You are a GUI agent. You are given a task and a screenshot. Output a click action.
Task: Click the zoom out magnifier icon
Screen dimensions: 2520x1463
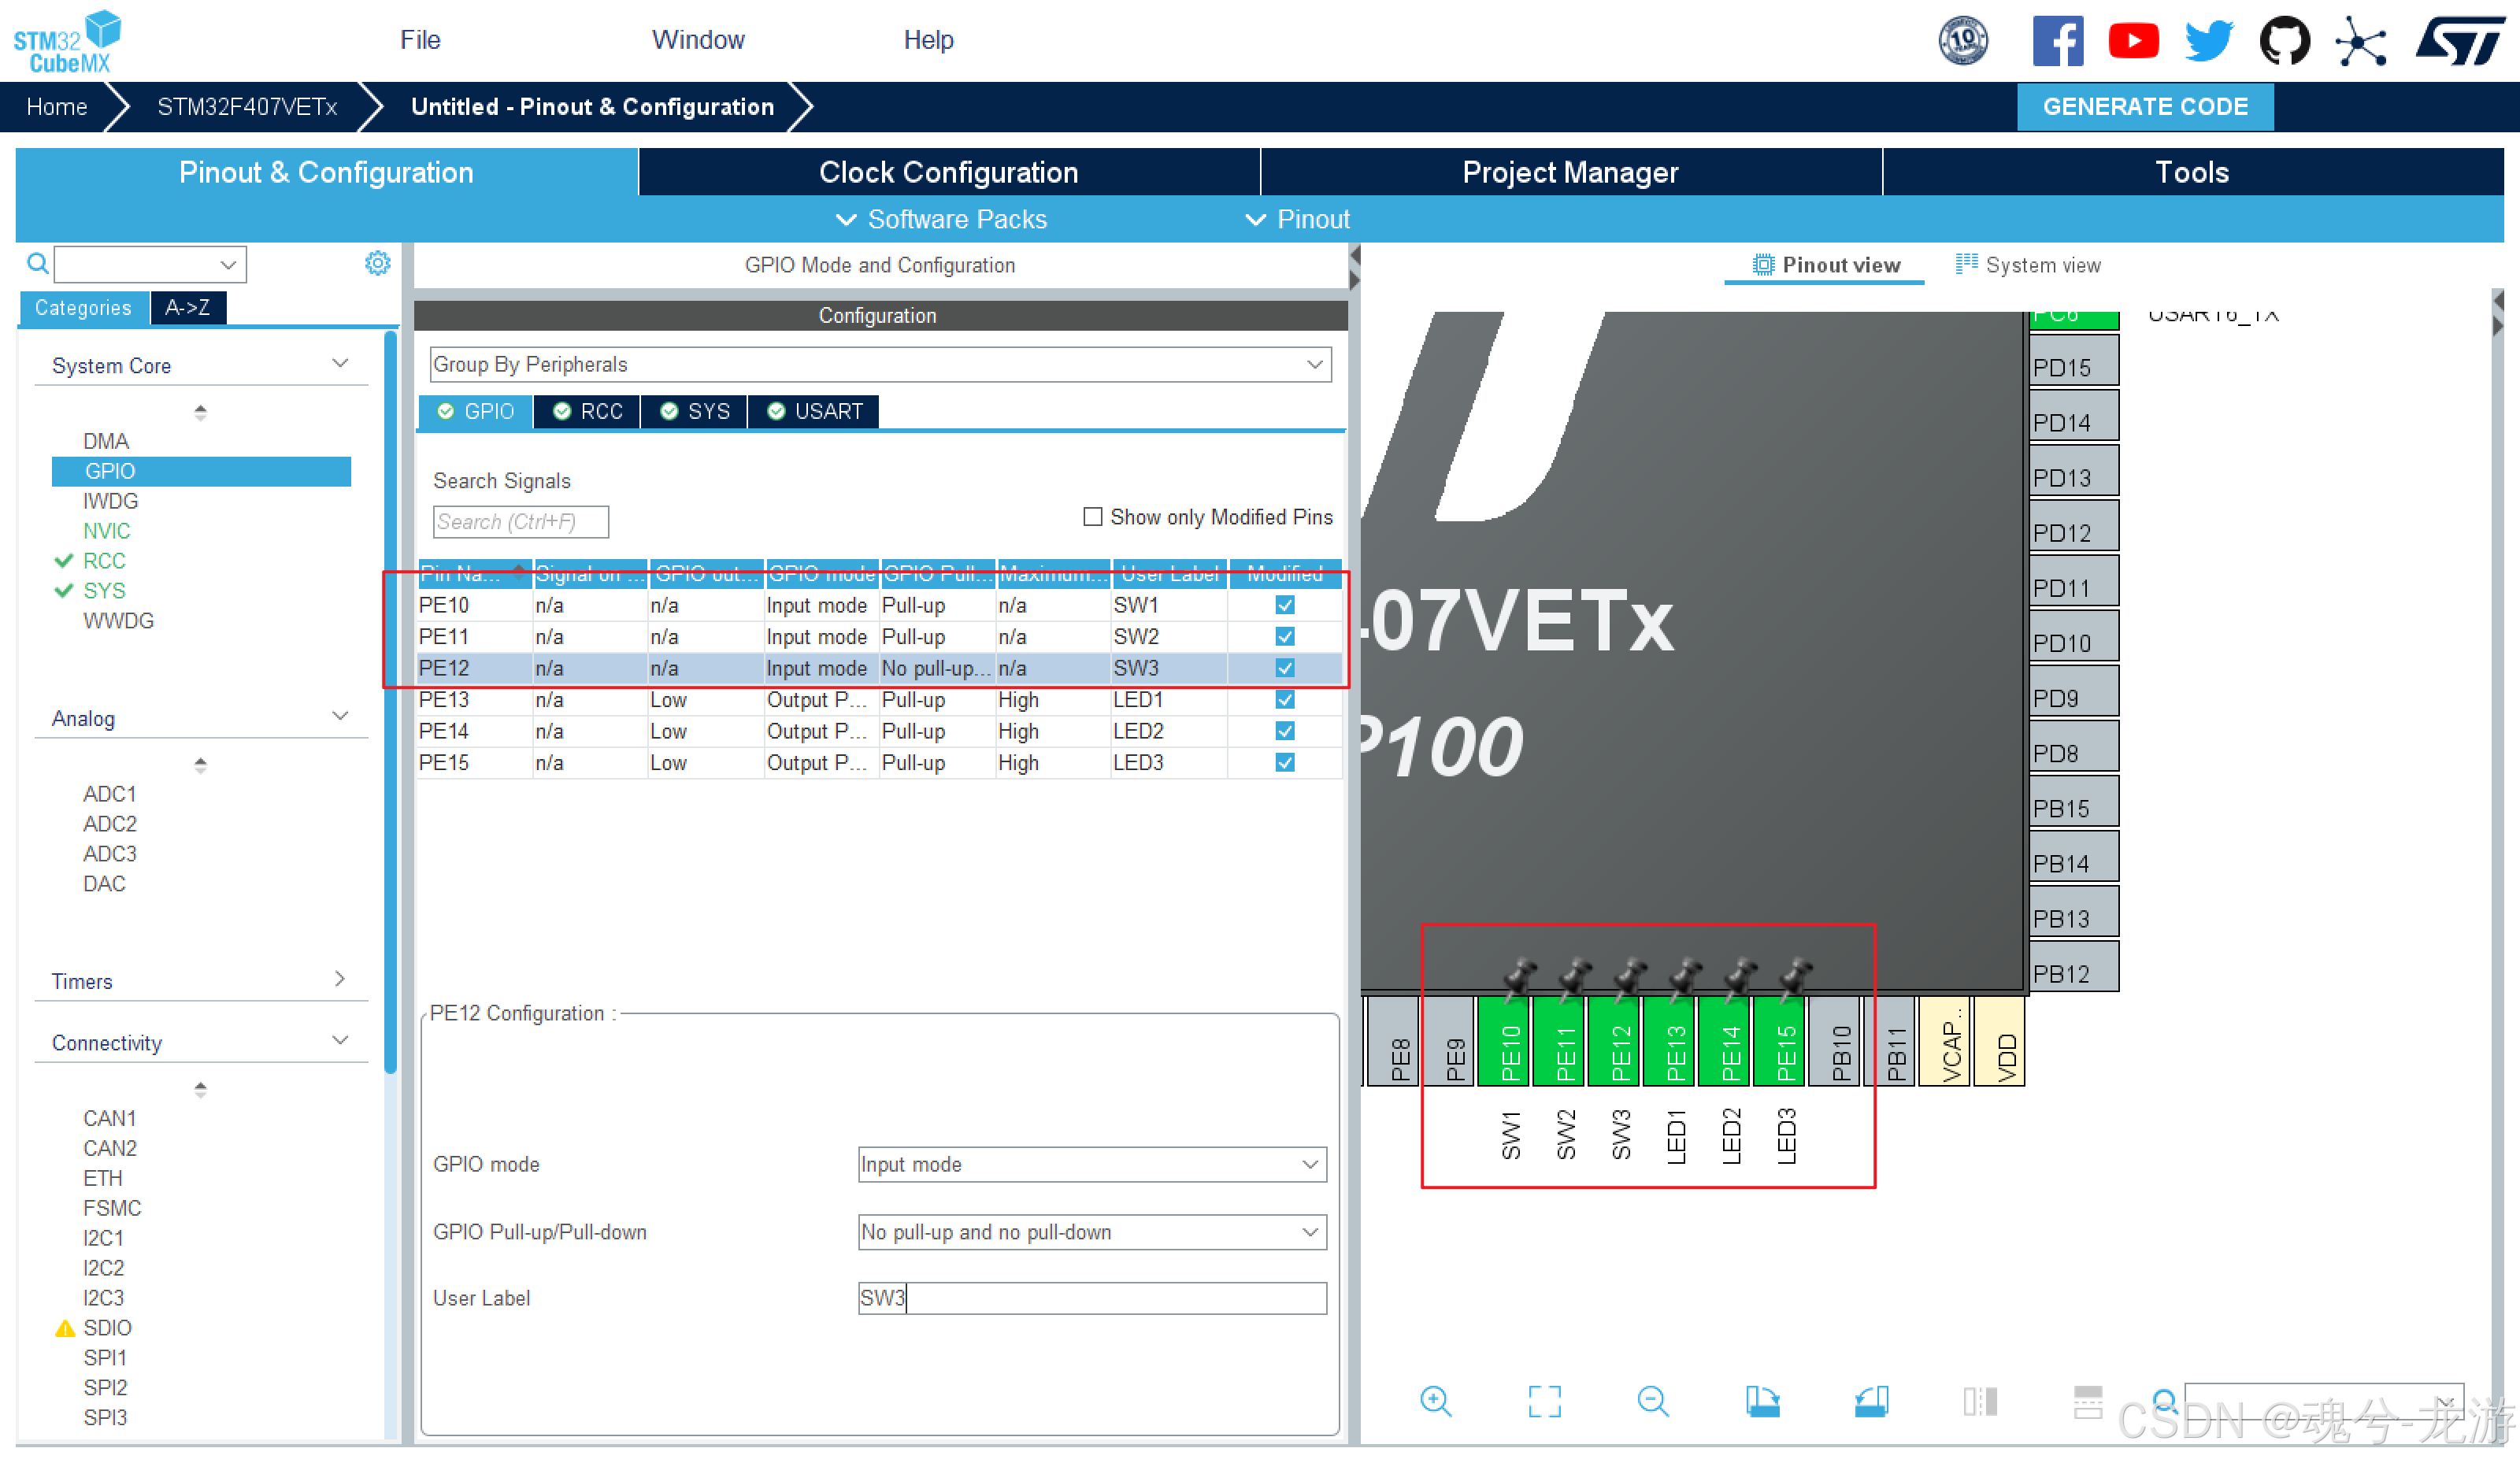[1652, 1401]
